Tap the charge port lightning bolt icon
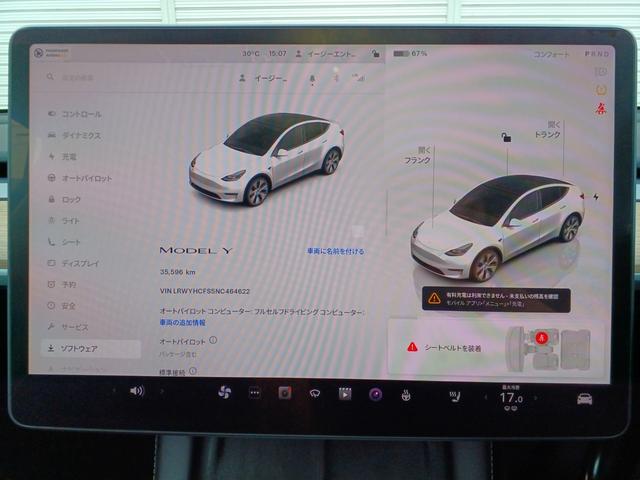 tap(597, 197)
